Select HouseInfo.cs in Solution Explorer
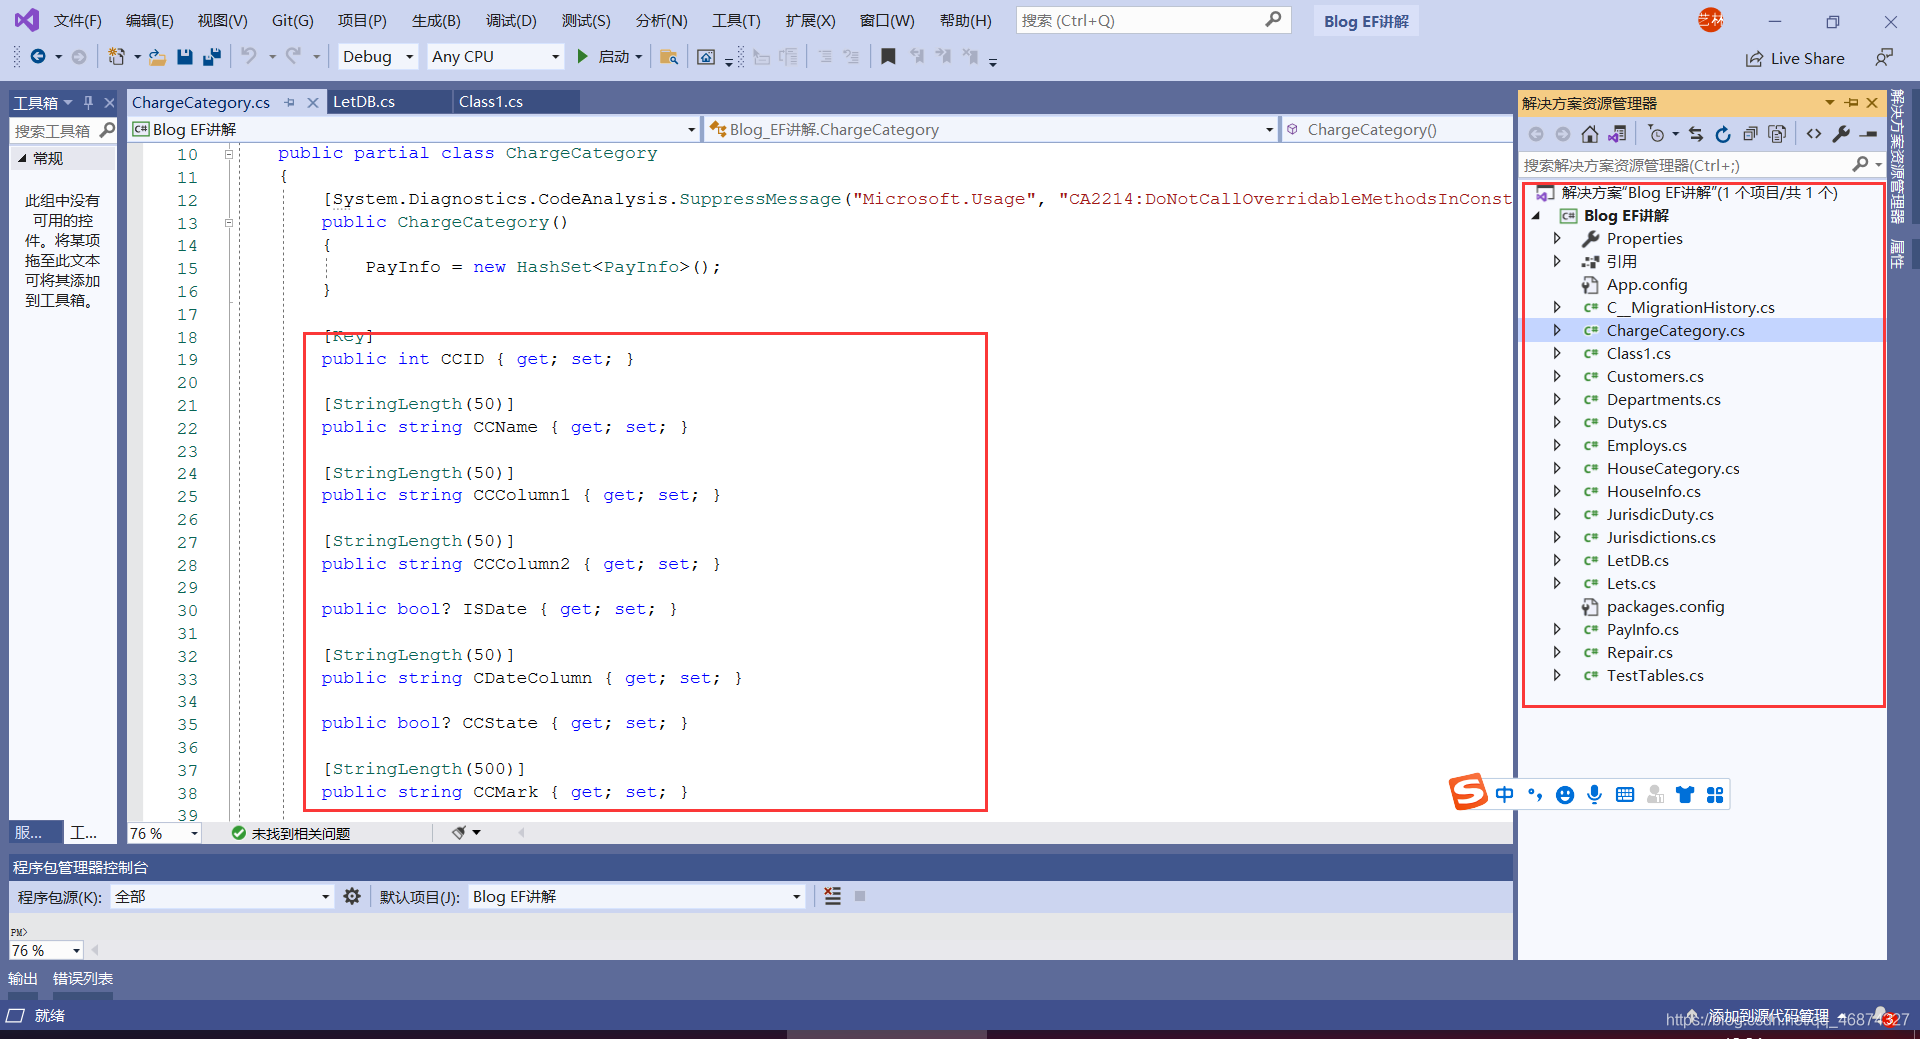This screenshot has width=1920, height=1039. (1653, 491)
